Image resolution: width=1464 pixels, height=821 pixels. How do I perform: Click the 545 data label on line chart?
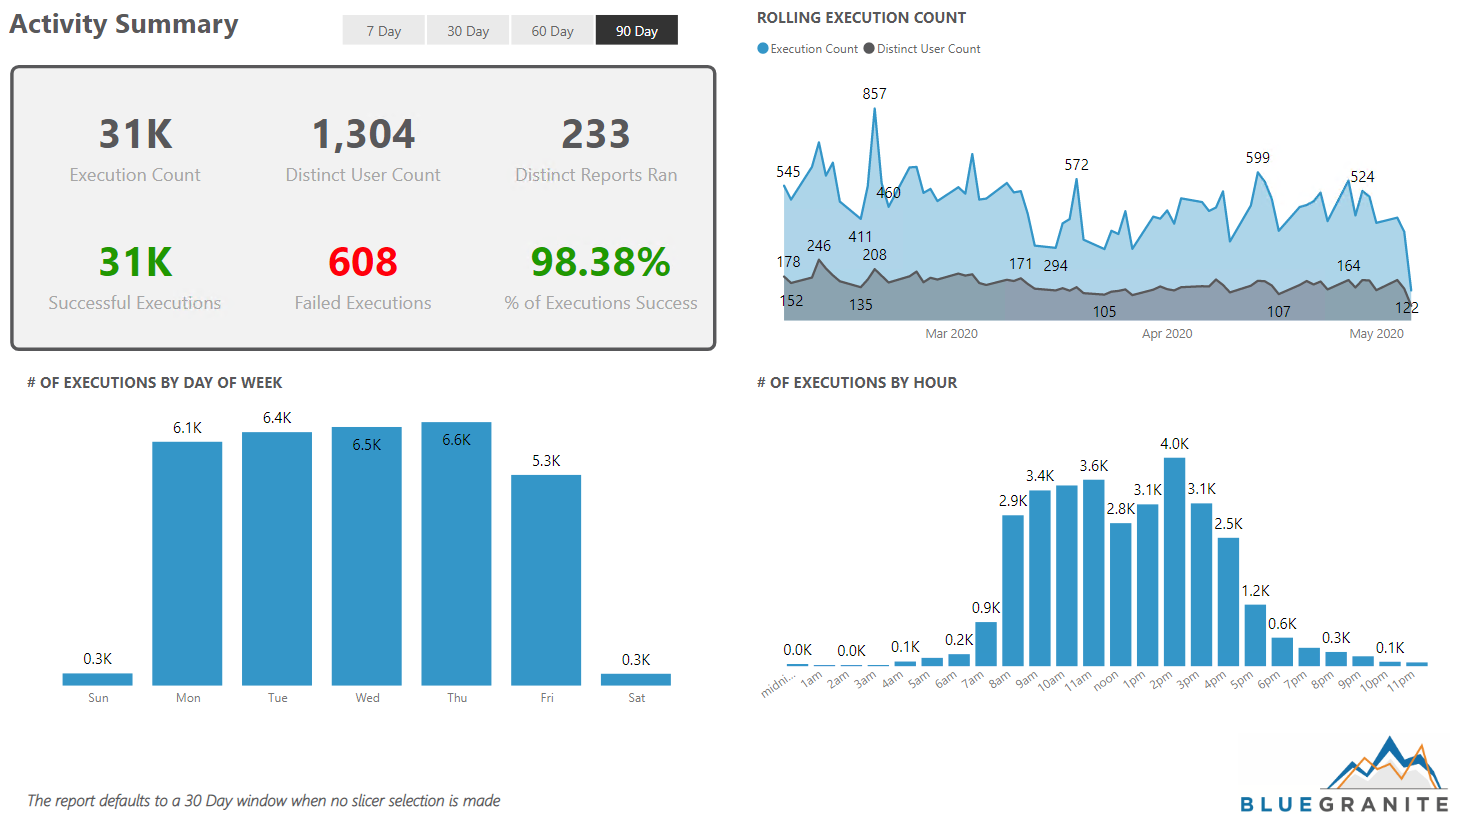tap(789, 172)
